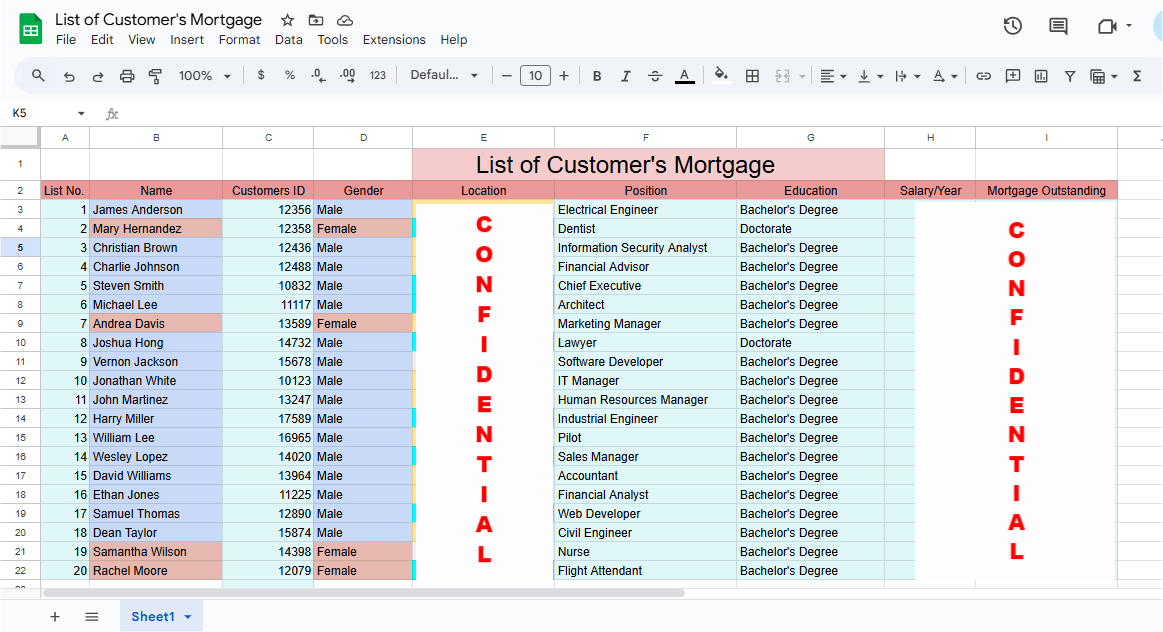Decrease decimal places
Viewport: 1163px width, 632px height.
318,75
